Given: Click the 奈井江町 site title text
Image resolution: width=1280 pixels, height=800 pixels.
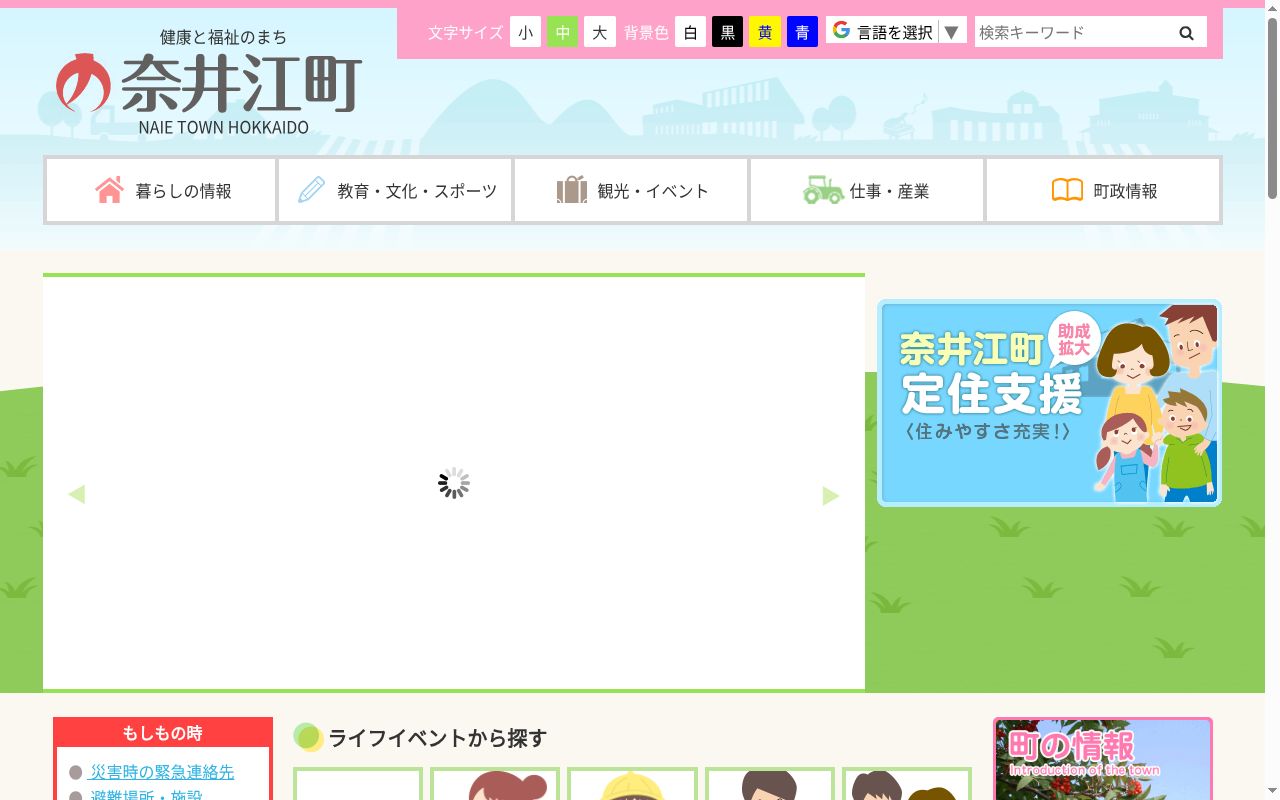Looking at the screenshot, I should pos(241,82).
